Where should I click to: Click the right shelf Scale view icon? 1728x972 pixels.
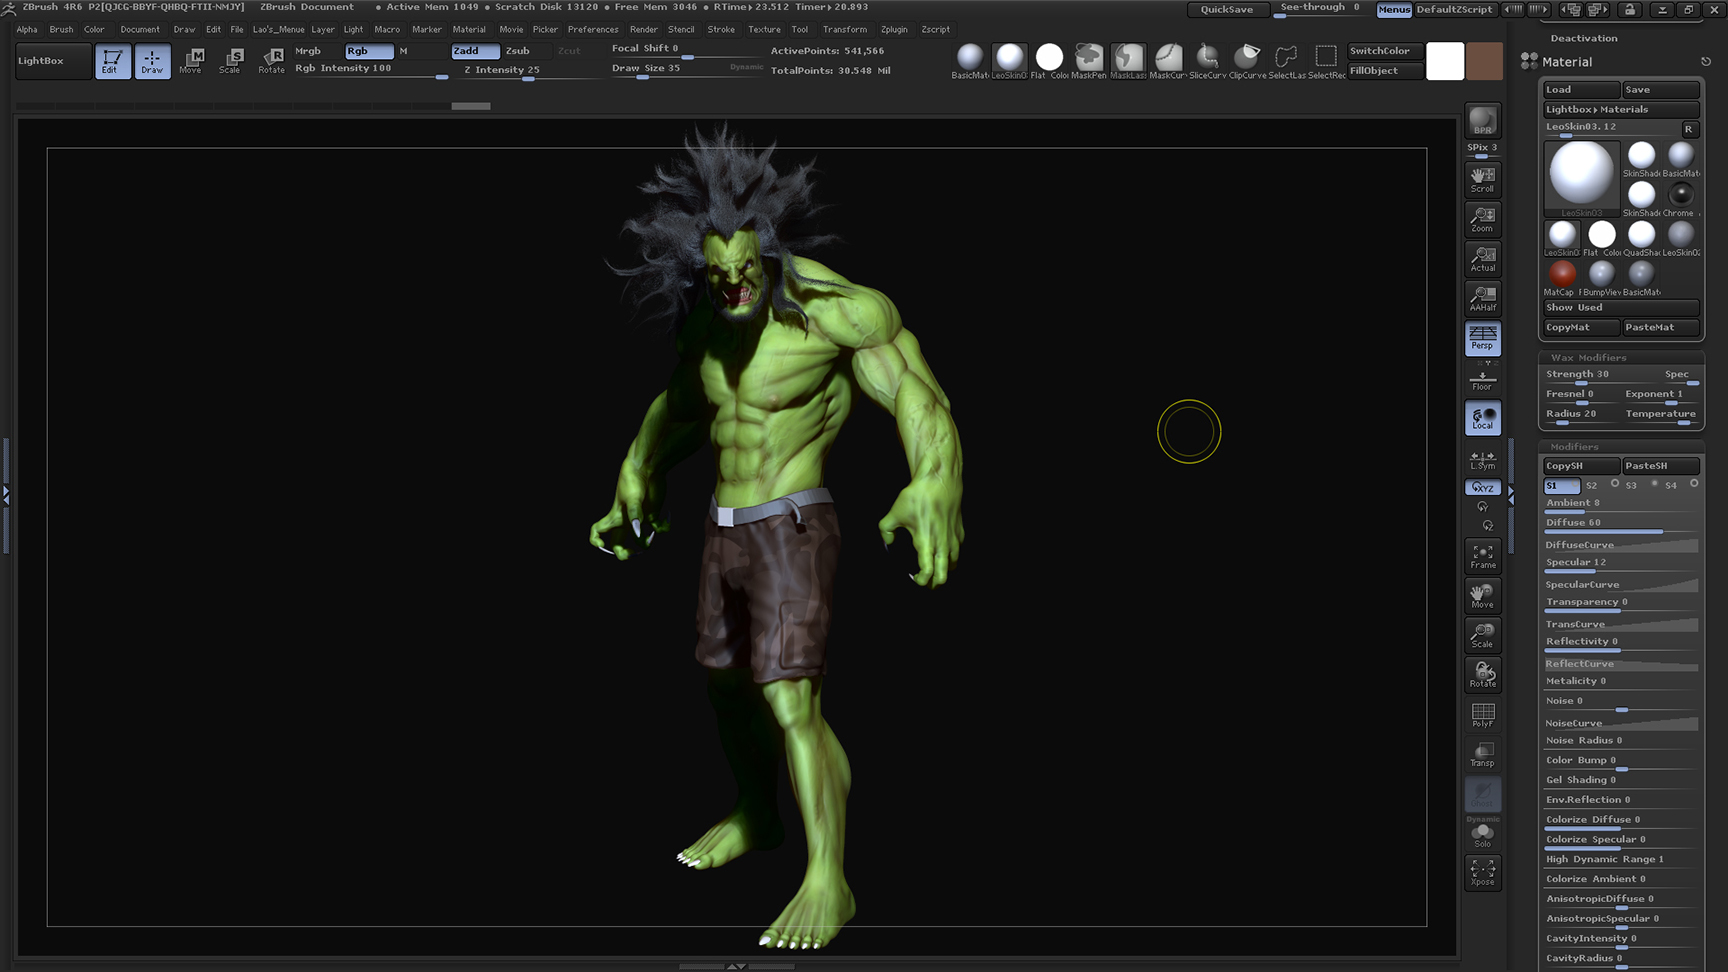(x=1483, y=635)
